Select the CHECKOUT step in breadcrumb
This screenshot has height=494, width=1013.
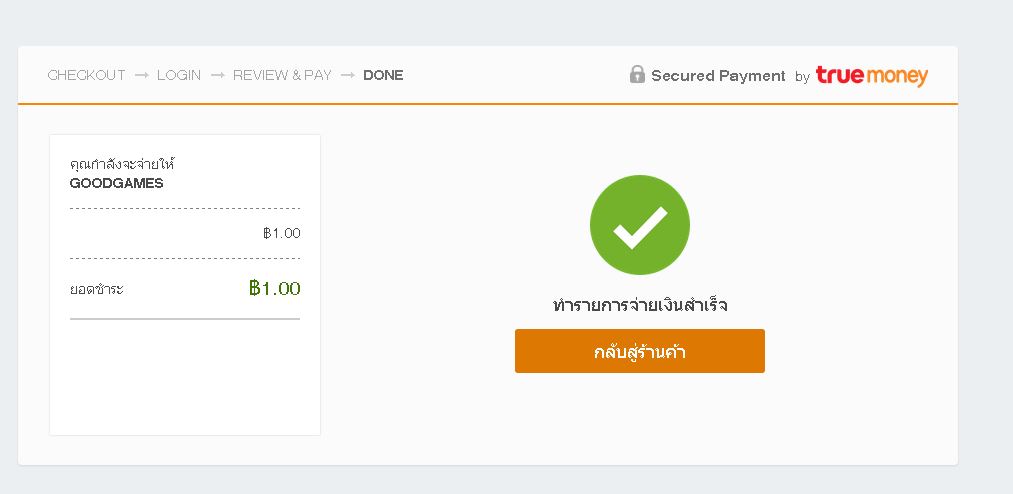coord(87,76)
